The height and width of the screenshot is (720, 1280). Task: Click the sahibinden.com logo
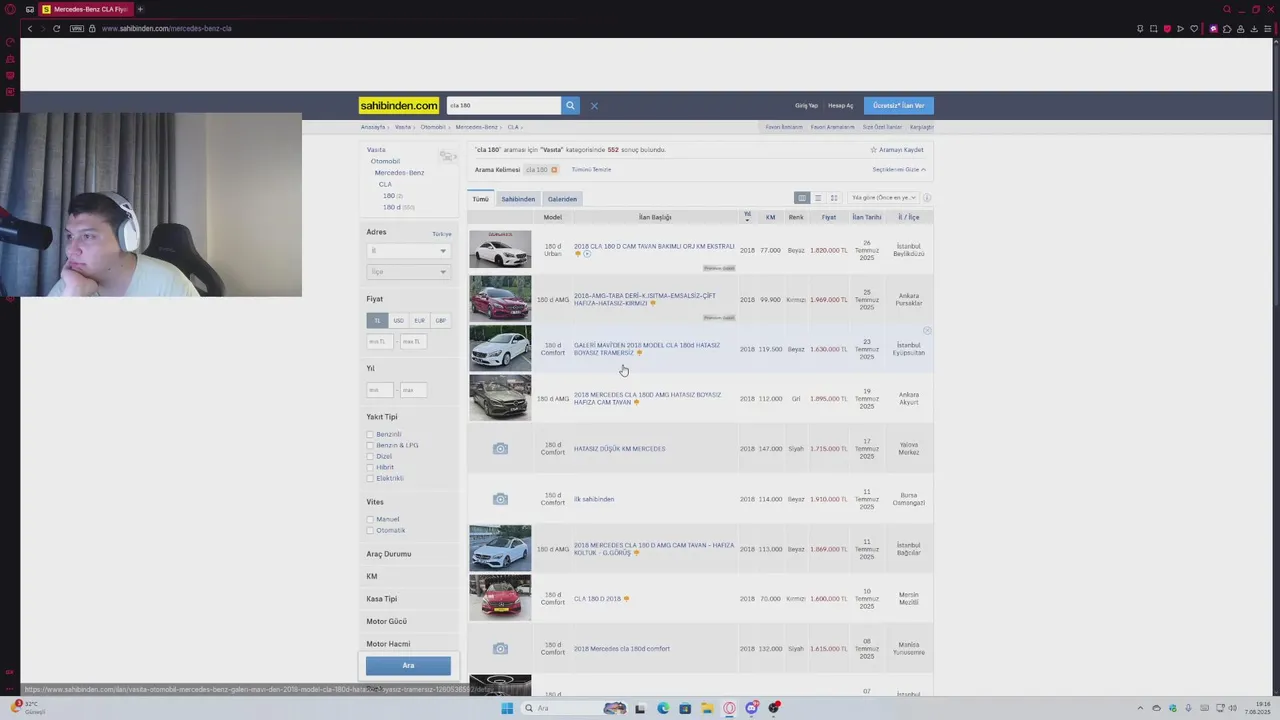coord(399,105)
